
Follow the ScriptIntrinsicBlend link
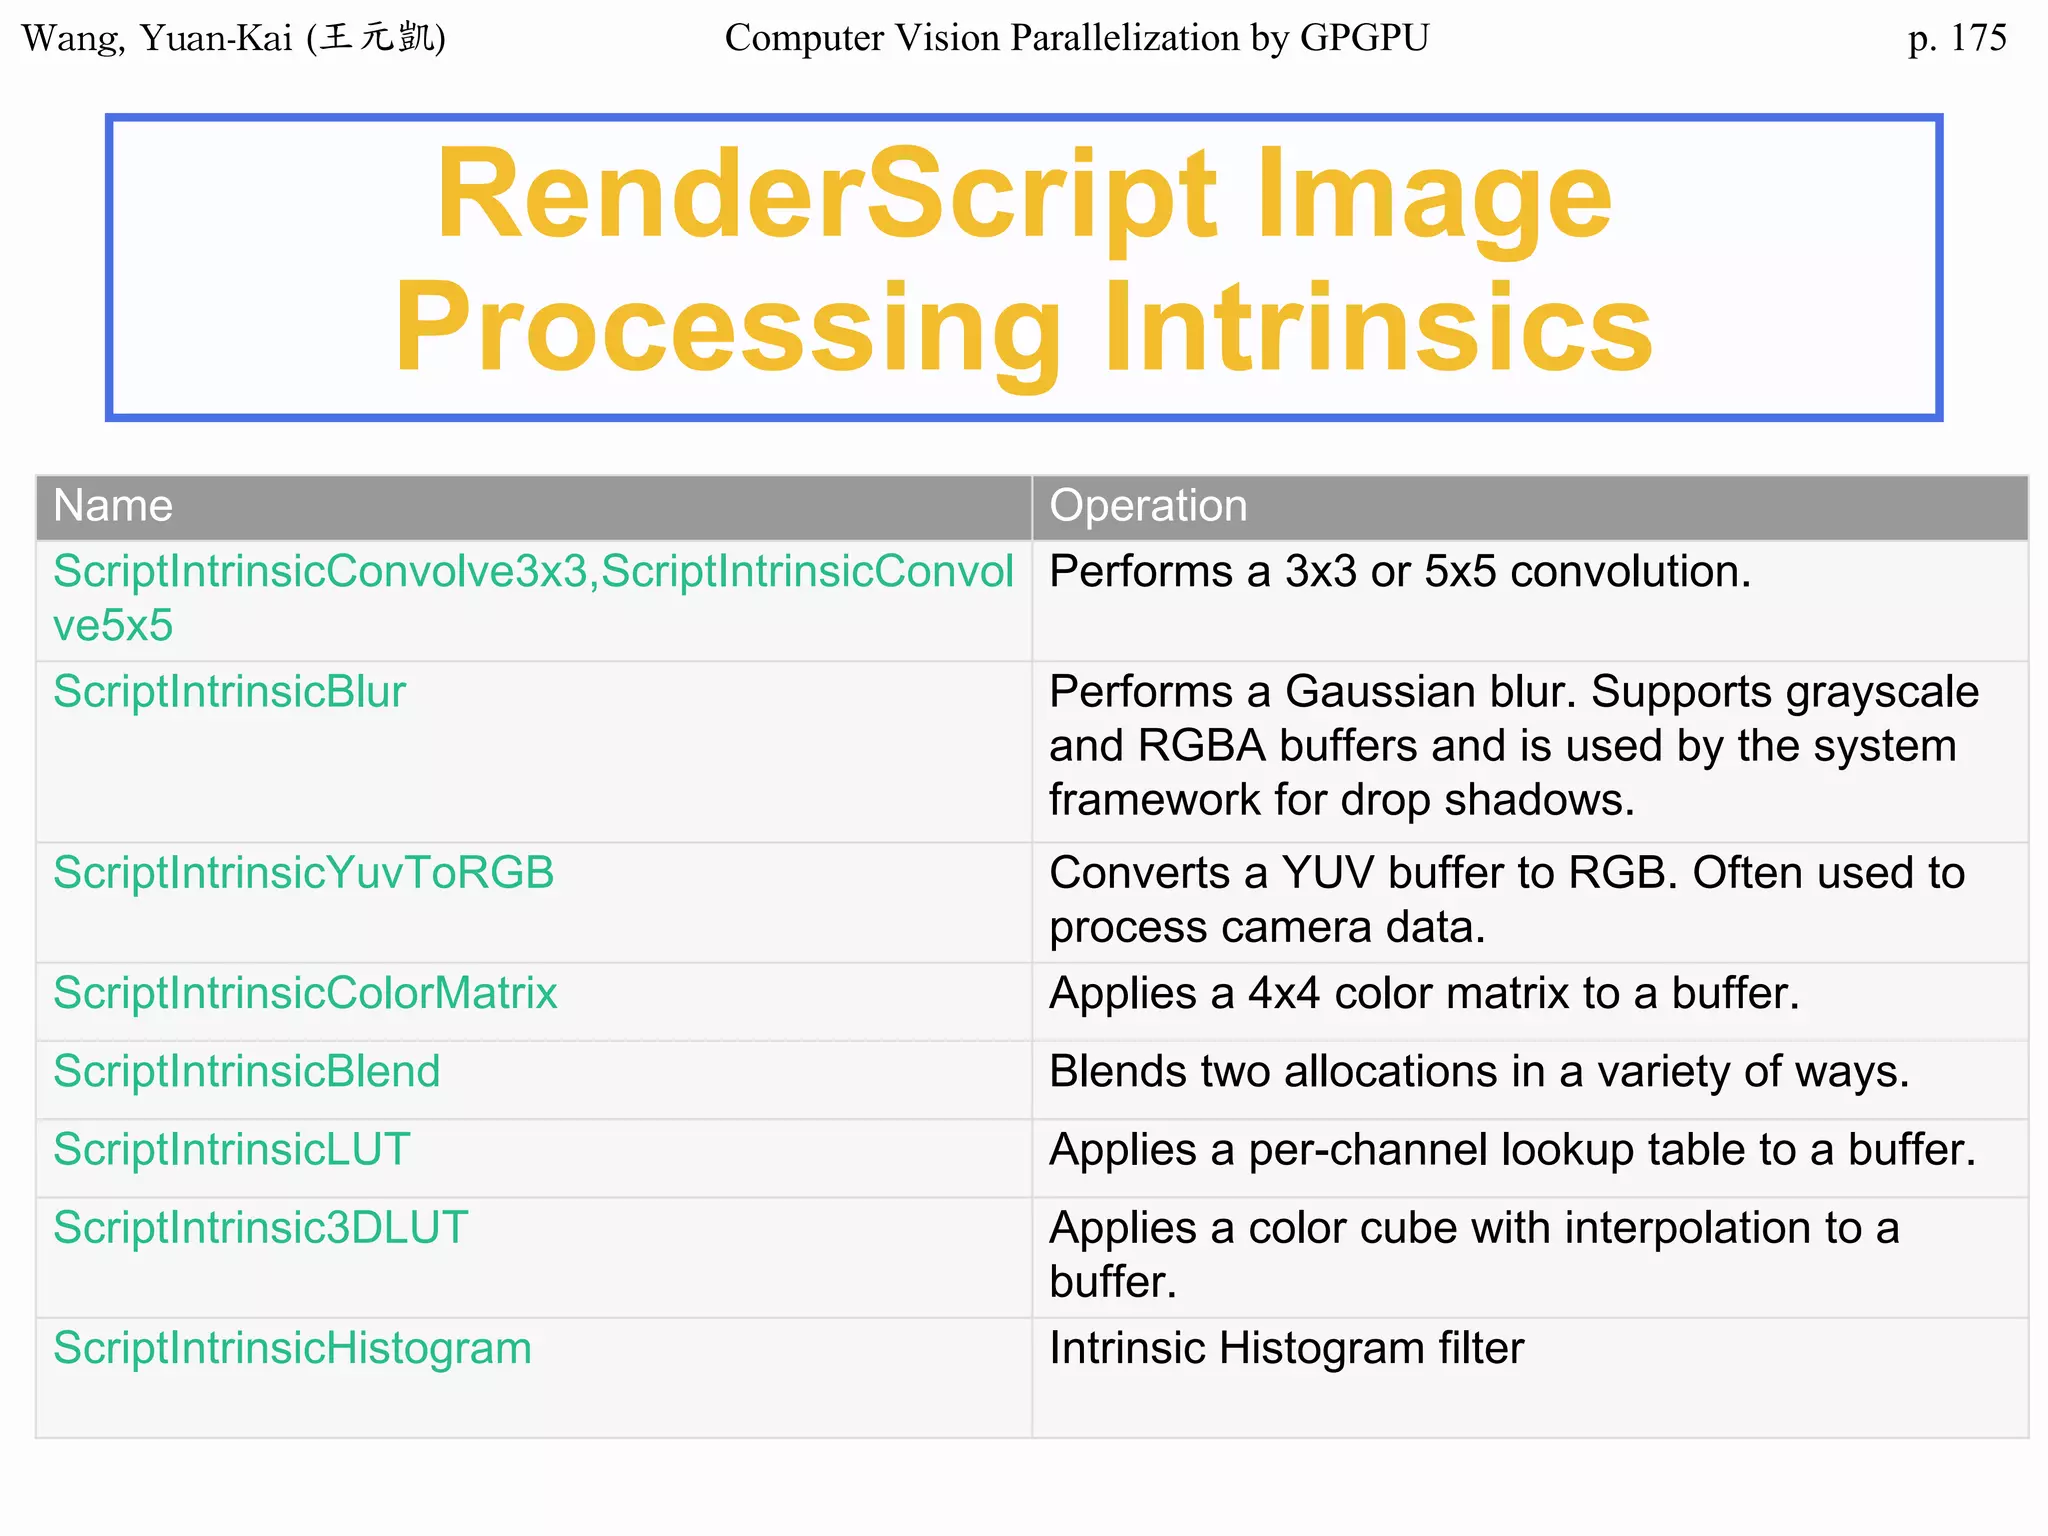click(x=246, y=1071)
